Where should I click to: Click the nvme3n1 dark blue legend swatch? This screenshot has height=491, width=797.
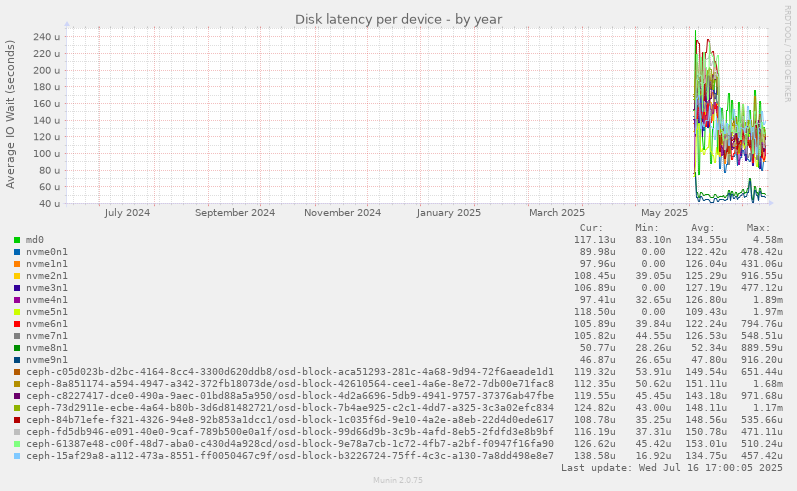click(x=17, y=288)
